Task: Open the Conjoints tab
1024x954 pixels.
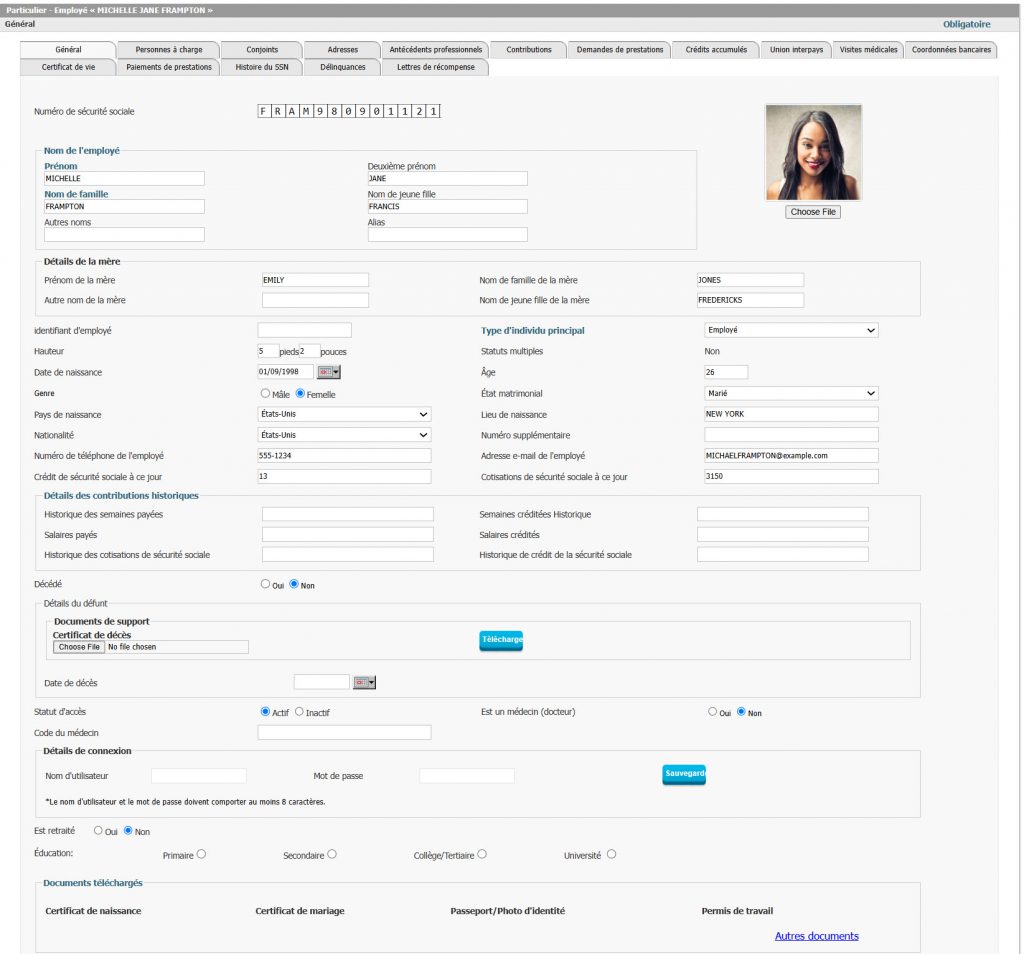Action: (x=262, y=50)
